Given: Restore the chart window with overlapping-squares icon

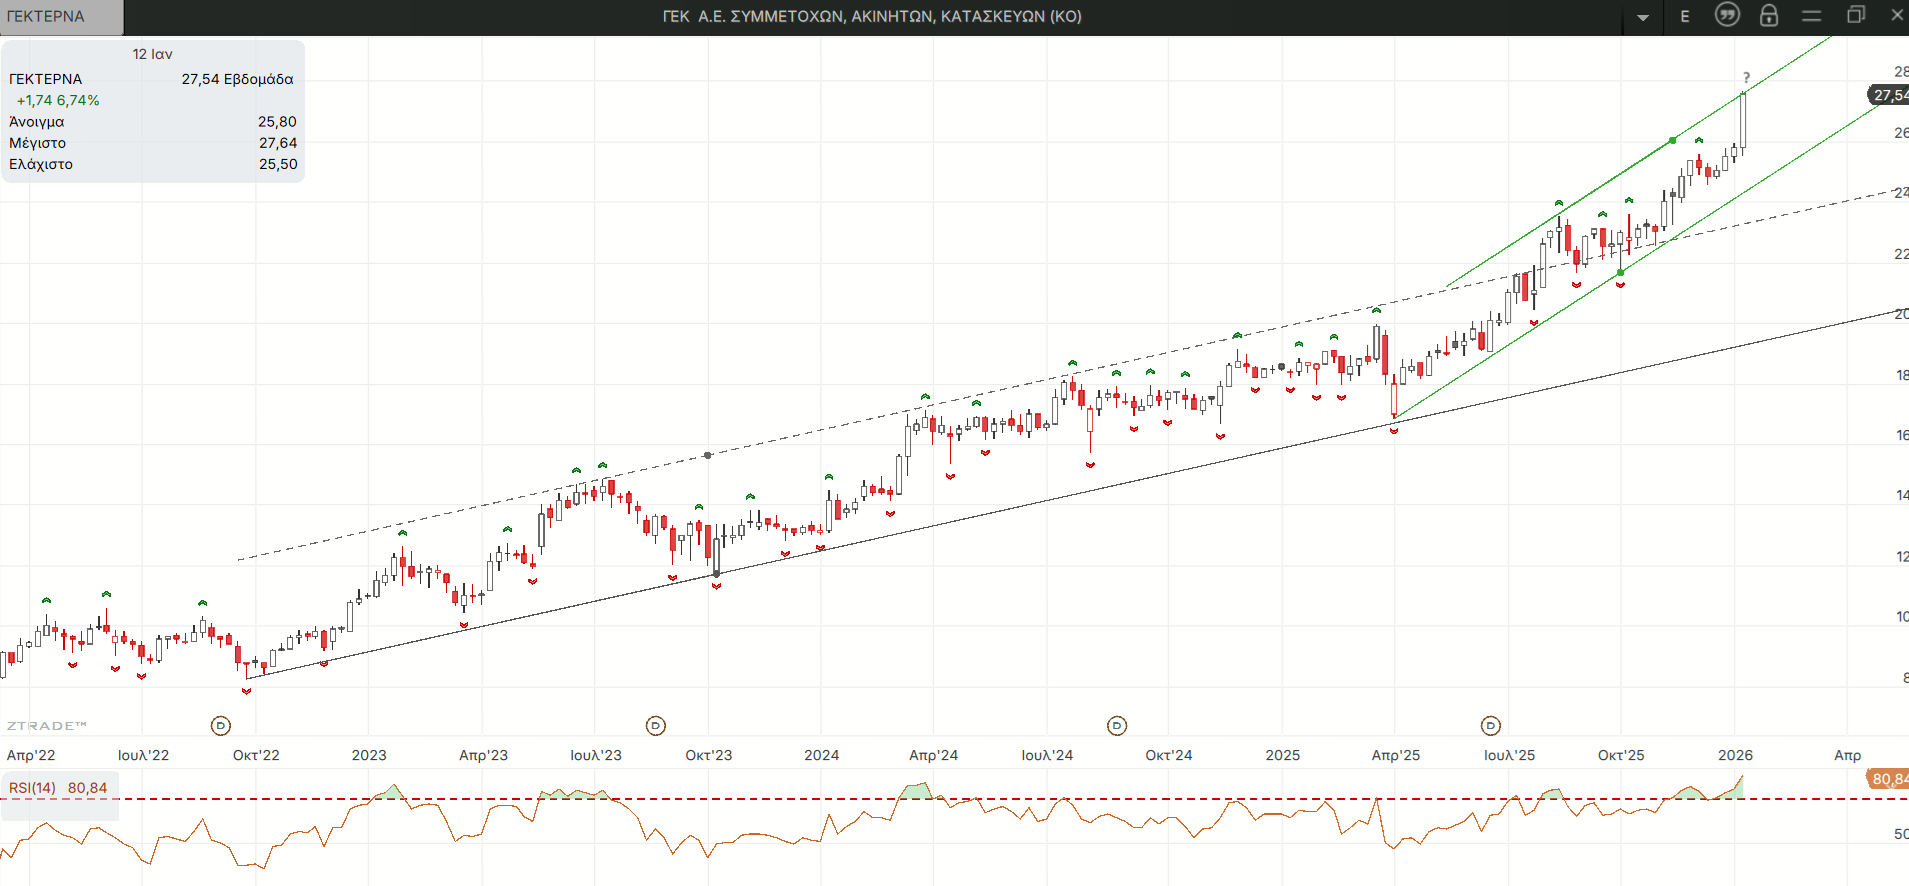Looking at the screenshot, I should click(1856, 15).
